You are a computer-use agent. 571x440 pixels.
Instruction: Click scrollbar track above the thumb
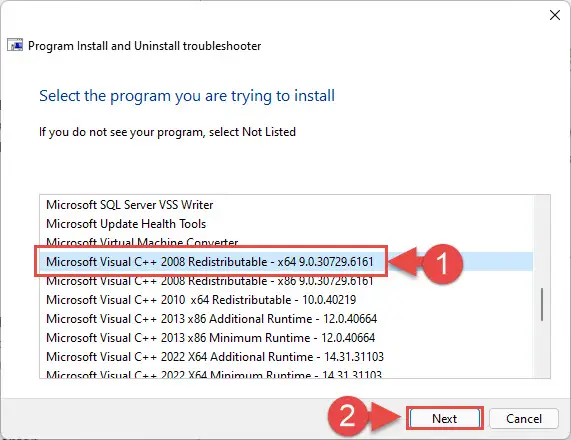coord(542,241)
